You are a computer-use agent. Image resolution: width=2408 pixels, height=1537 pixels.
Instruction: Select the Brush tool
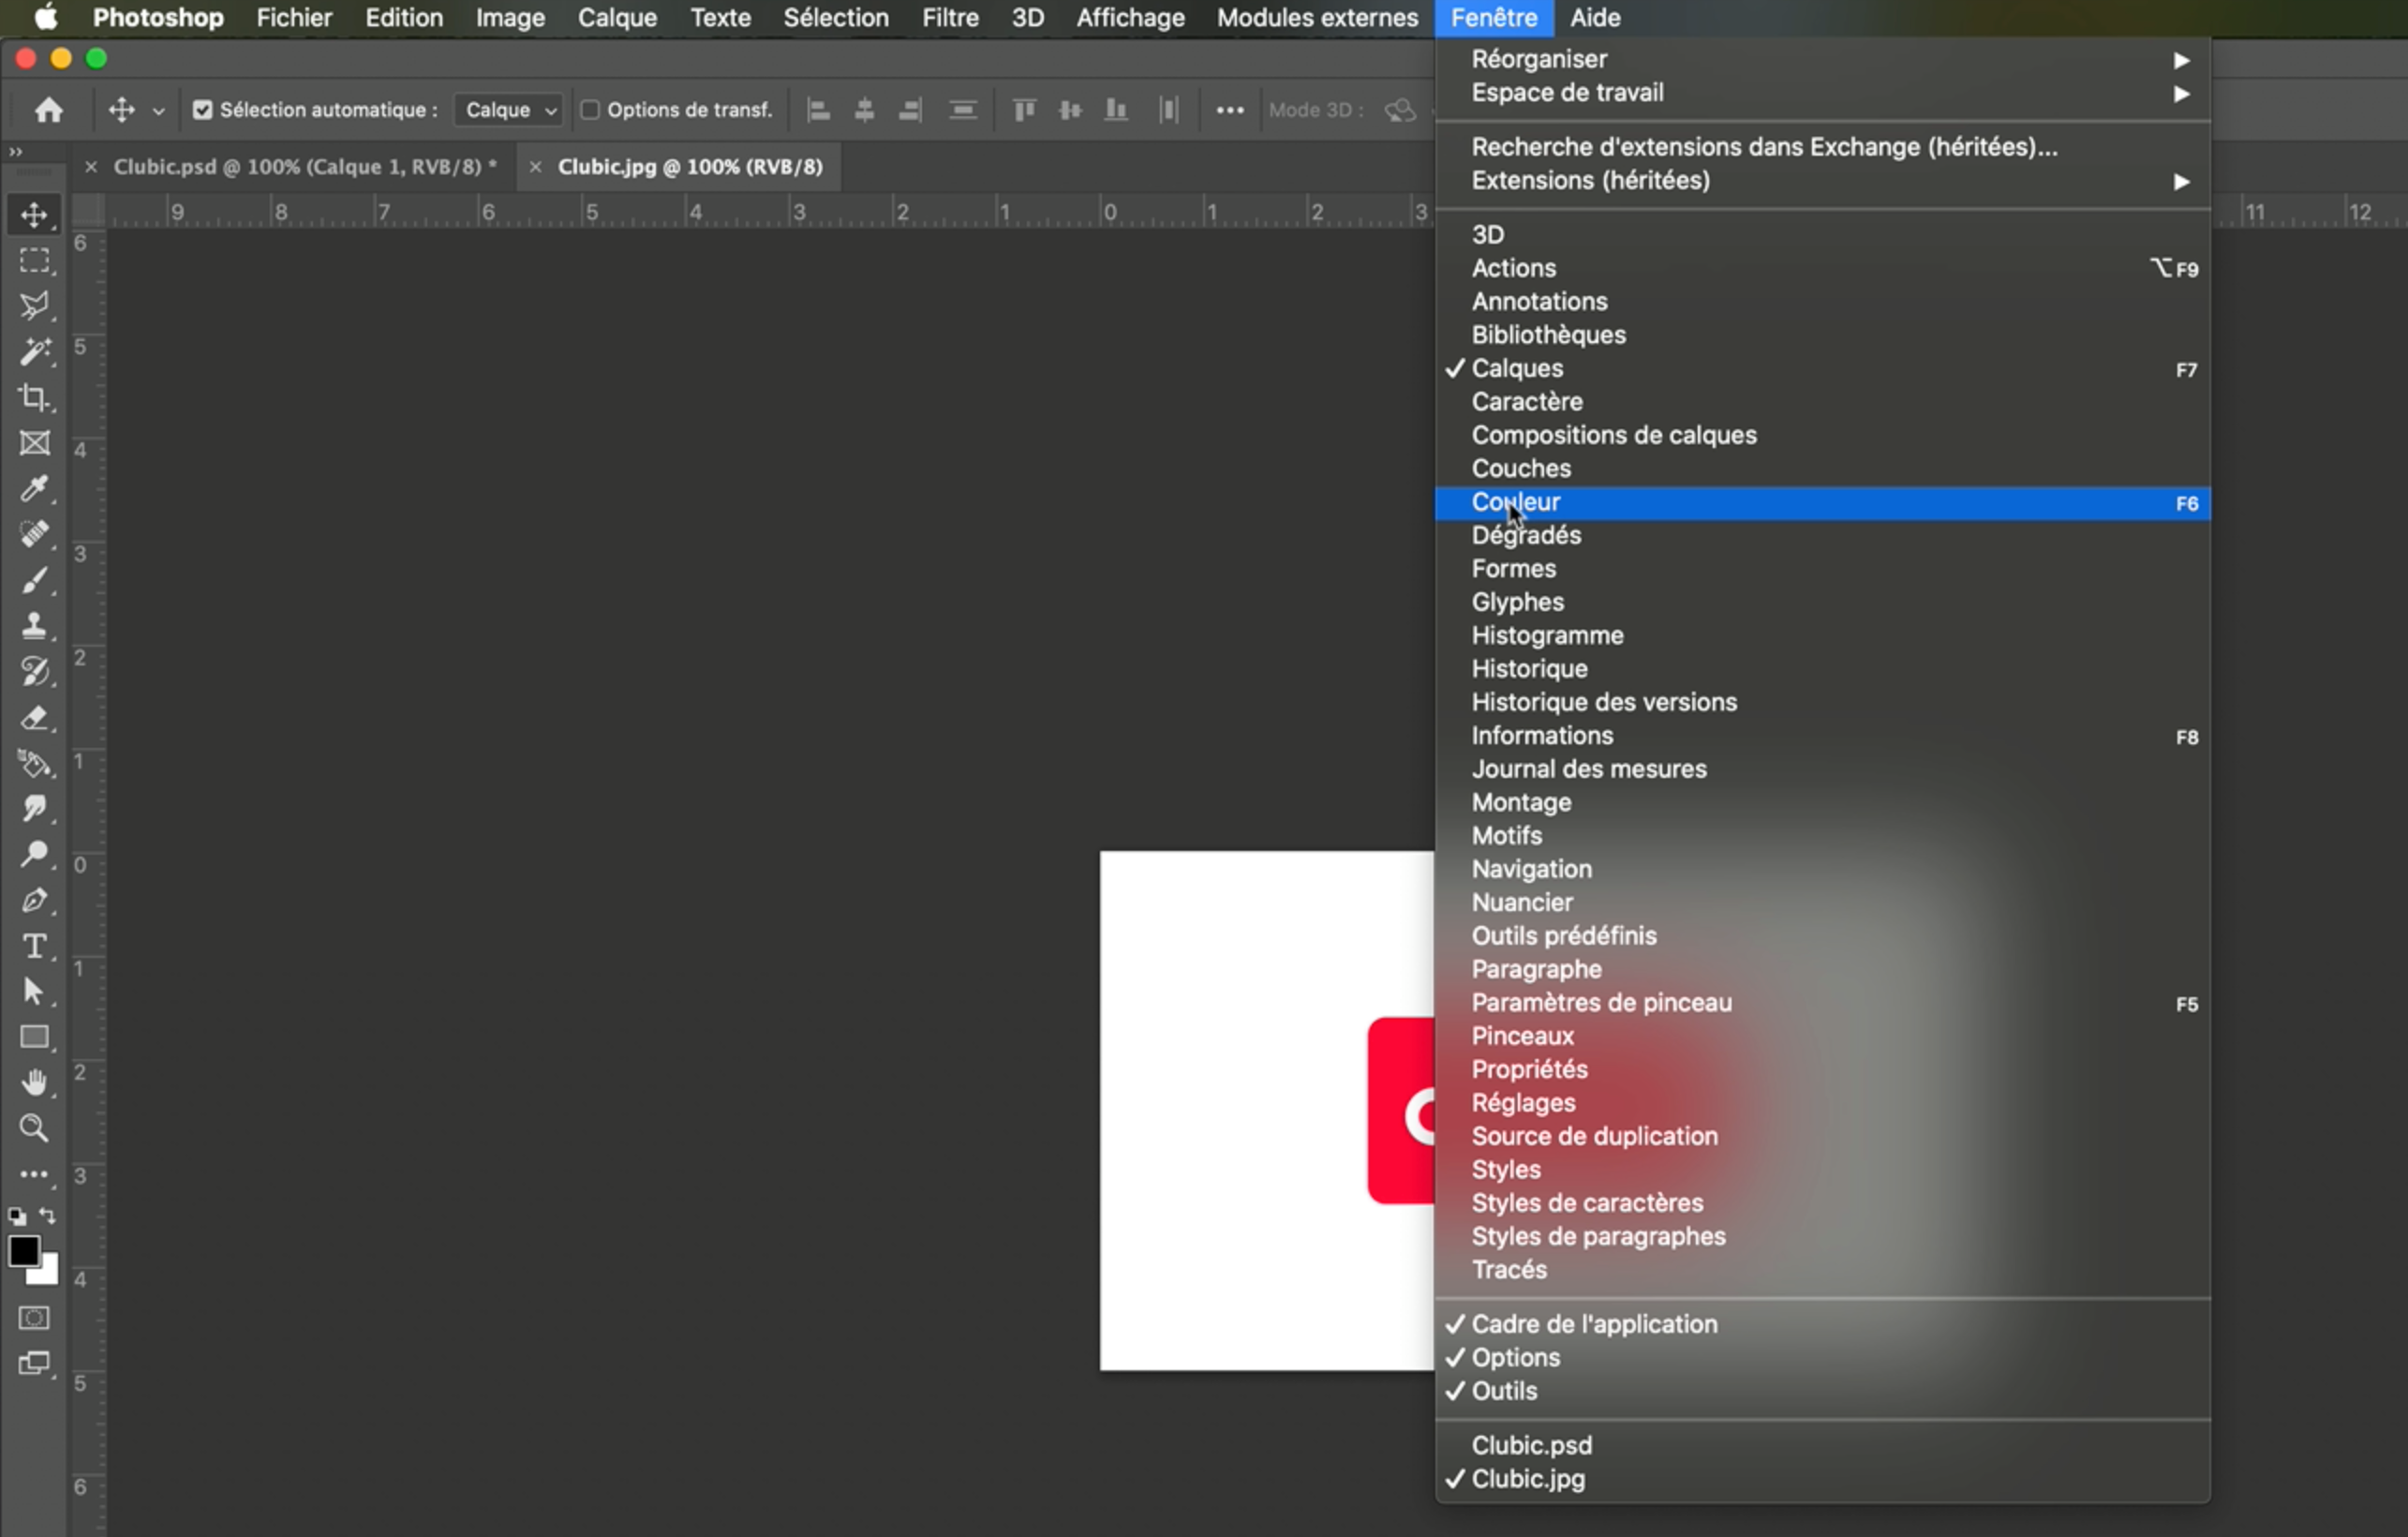[x=34, y=580]
